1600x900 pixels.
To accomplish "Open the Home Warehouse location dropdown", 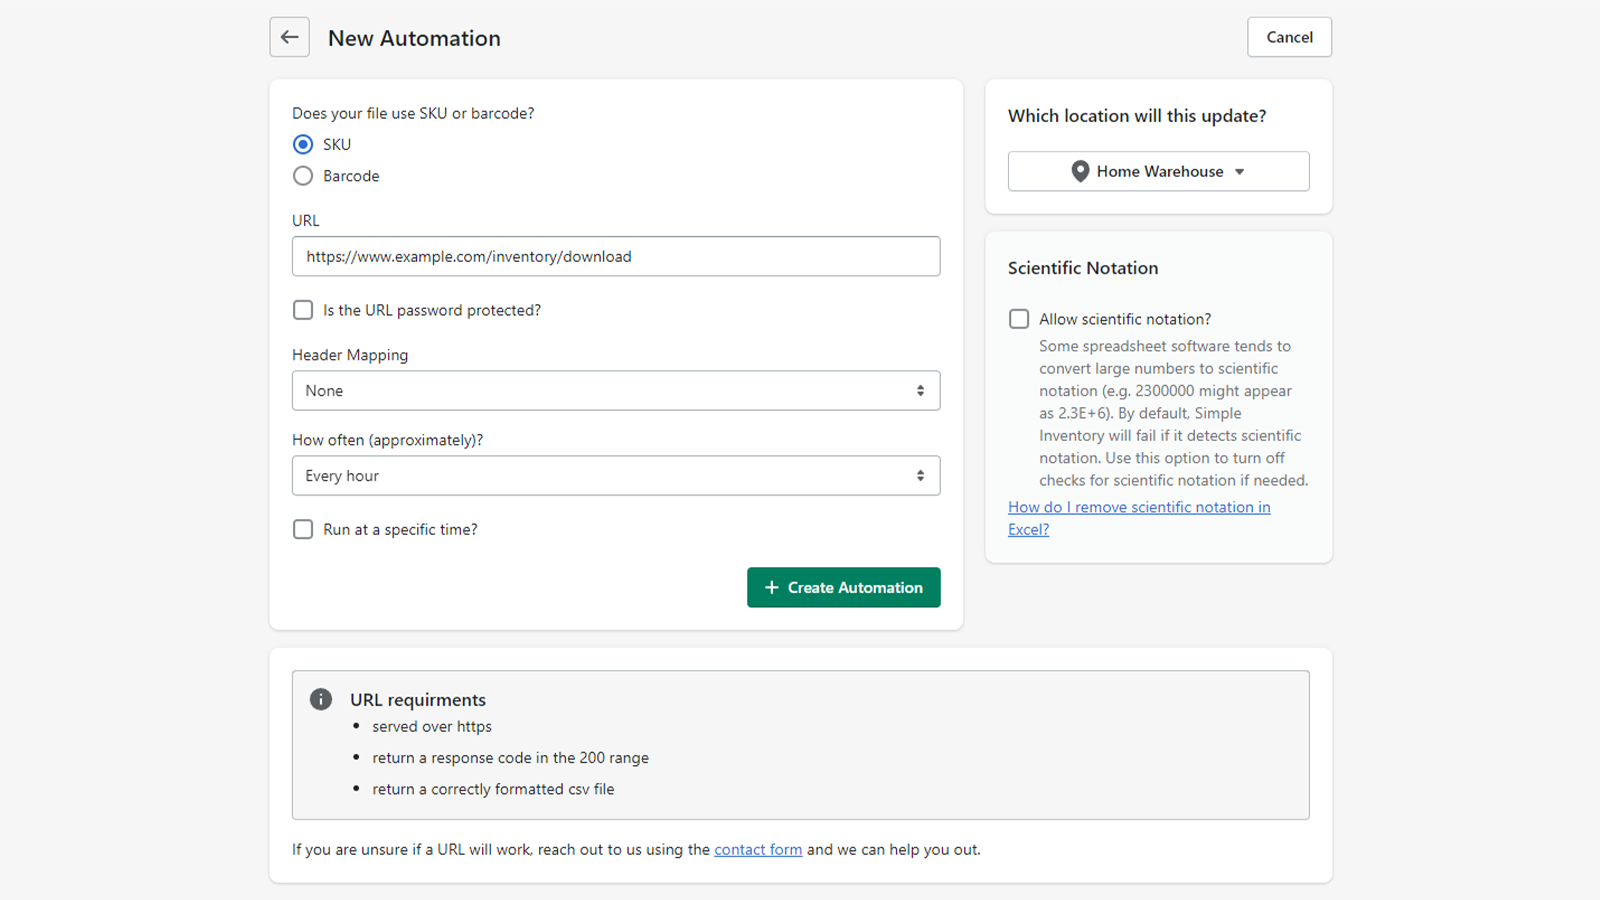I will tap(1158, 171).
